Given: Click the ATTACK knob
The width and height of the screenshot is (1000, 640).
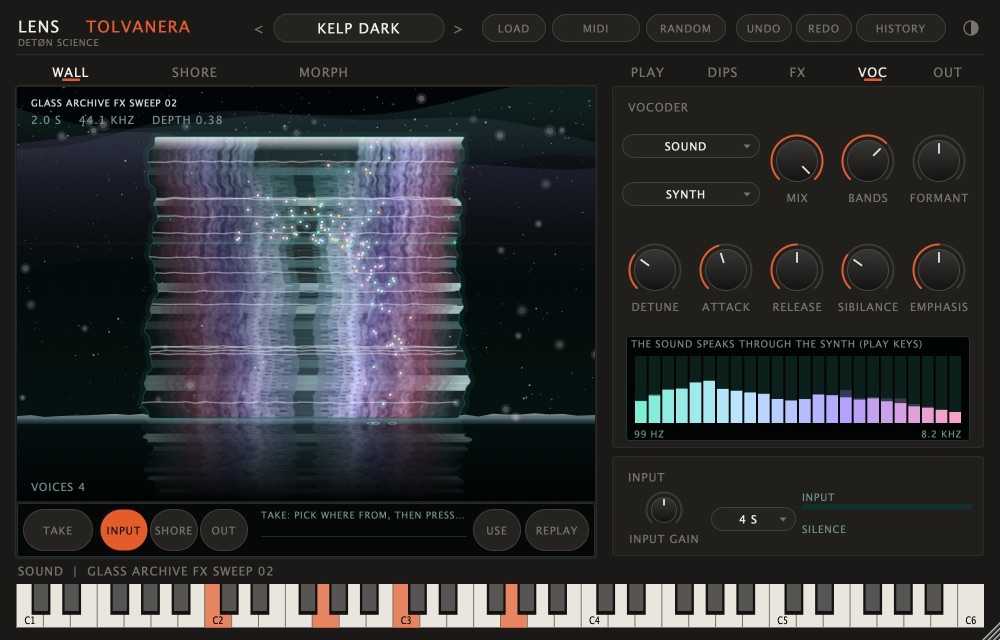Looking at the screenshot, I should click(x=726, y=269).
